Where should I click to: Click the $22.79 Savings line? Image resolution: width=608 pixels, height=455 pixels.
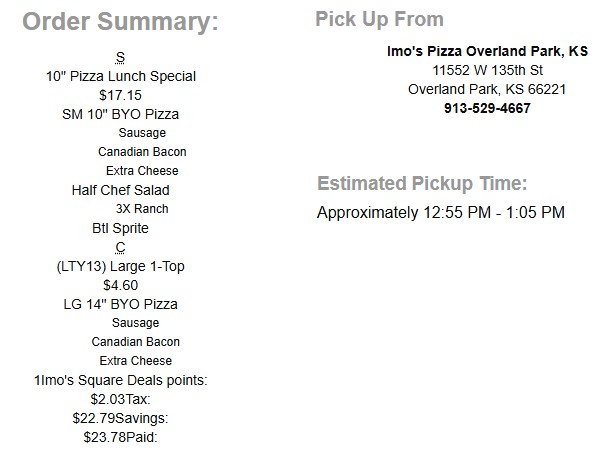120,418
